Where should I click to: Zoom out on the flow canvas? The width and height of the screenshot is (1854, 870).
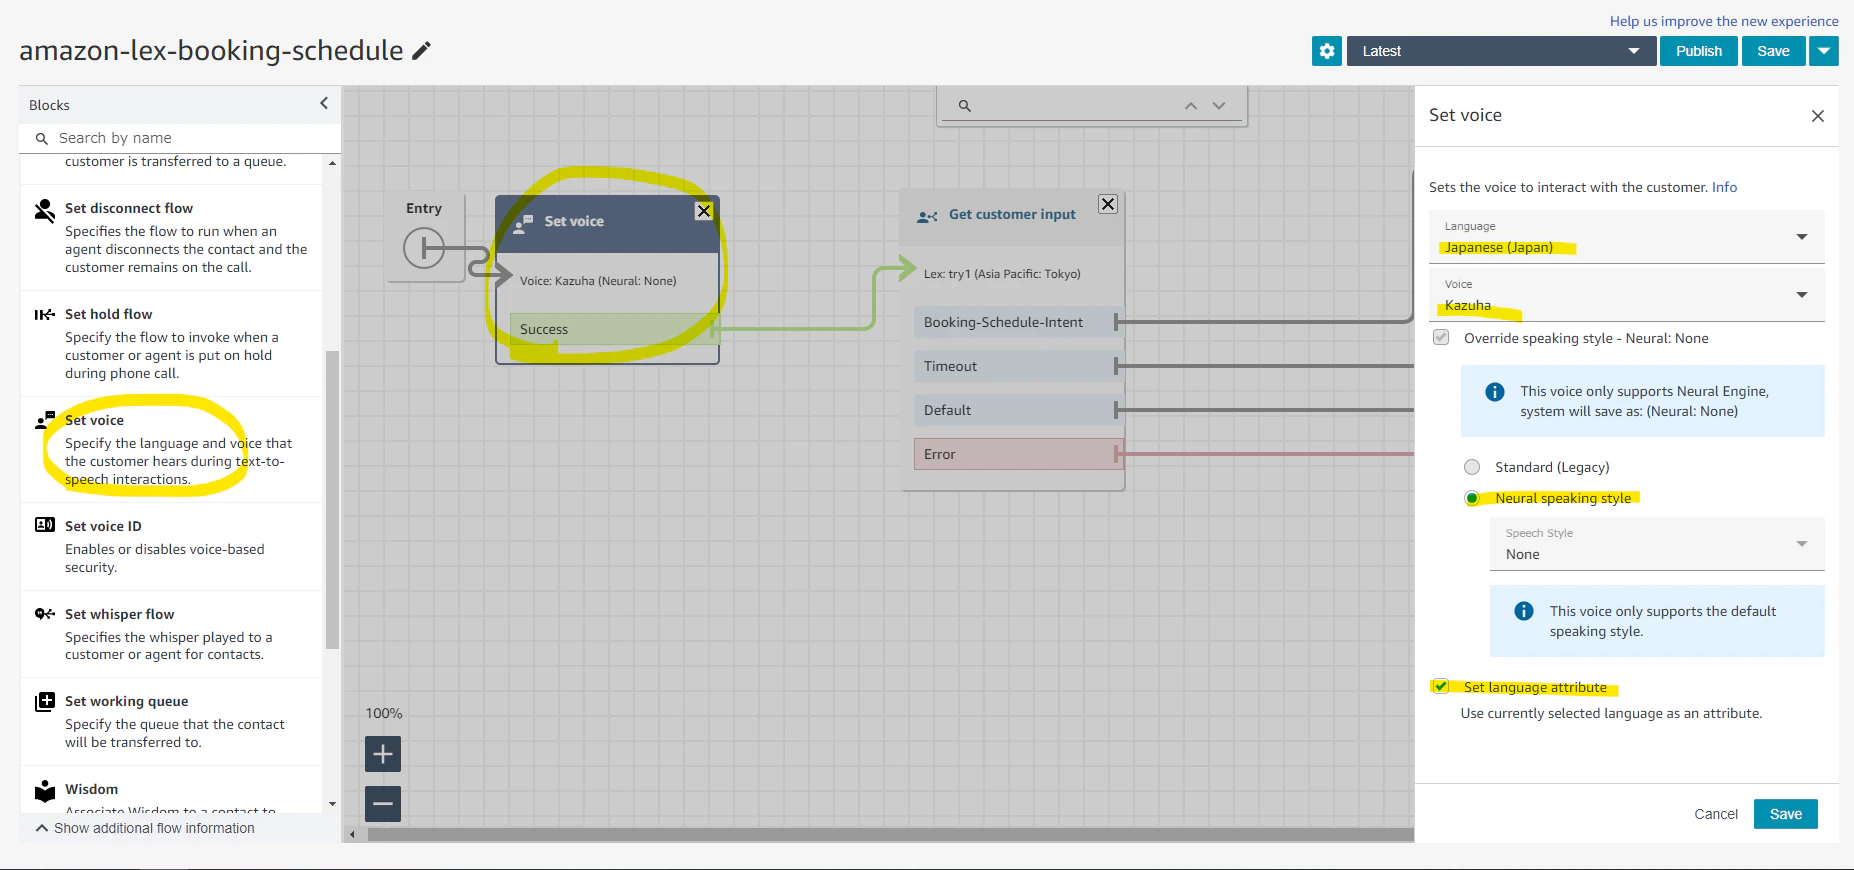point(383,804)
